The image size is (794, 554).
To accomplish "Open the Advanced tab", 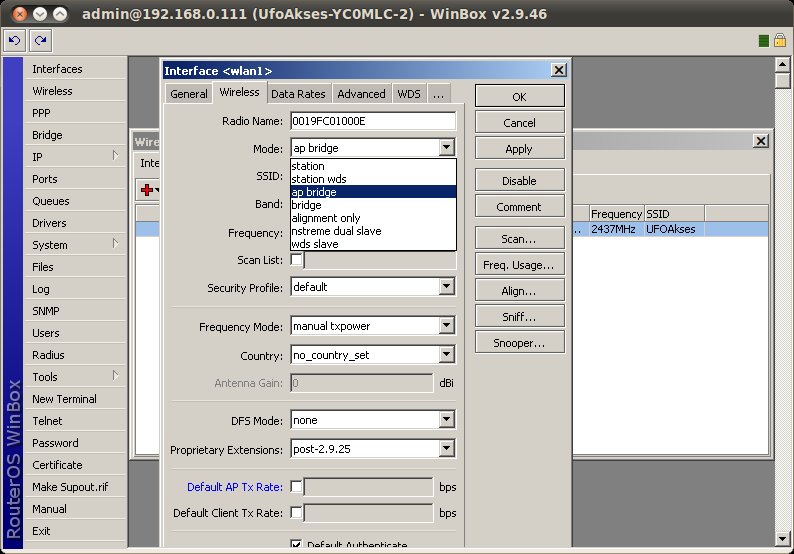I will pos(361,94).
